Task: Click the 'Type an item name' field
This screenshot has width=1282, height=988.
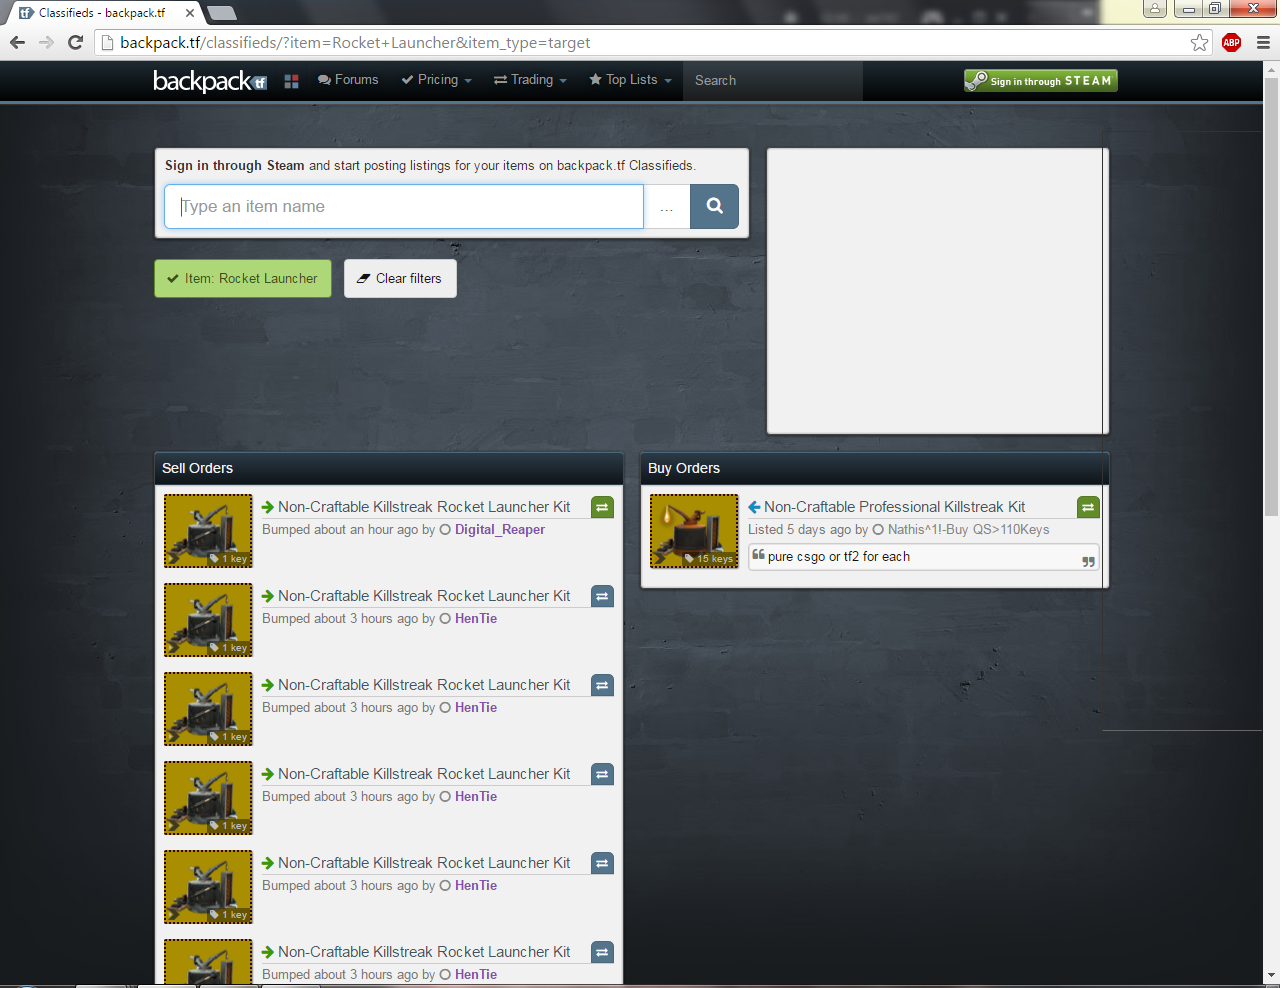Action: click(x=404, y=207)
